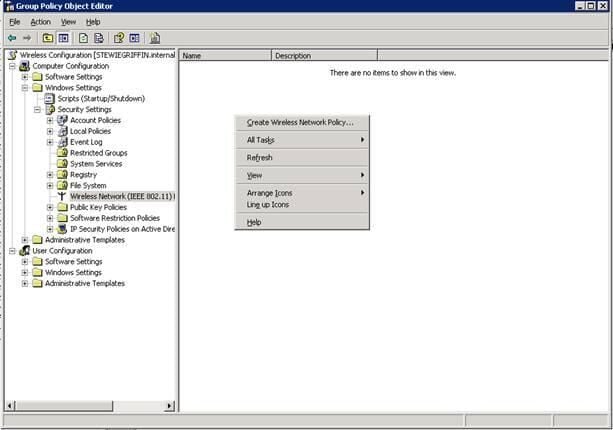613x430 pixels.
Task: Collapse the Security Settings node
Action: click(x=37, y=109)
